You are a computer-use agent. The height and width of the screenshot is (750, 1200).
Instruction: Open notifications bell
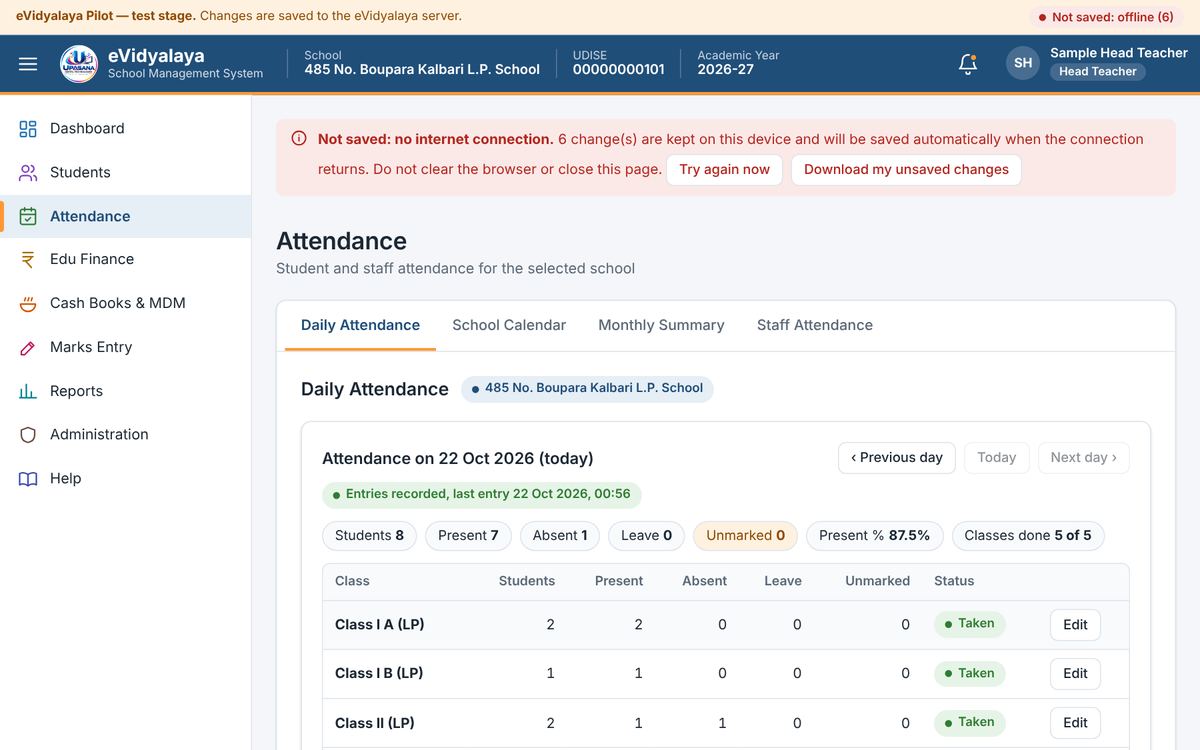tap(968, 63)
